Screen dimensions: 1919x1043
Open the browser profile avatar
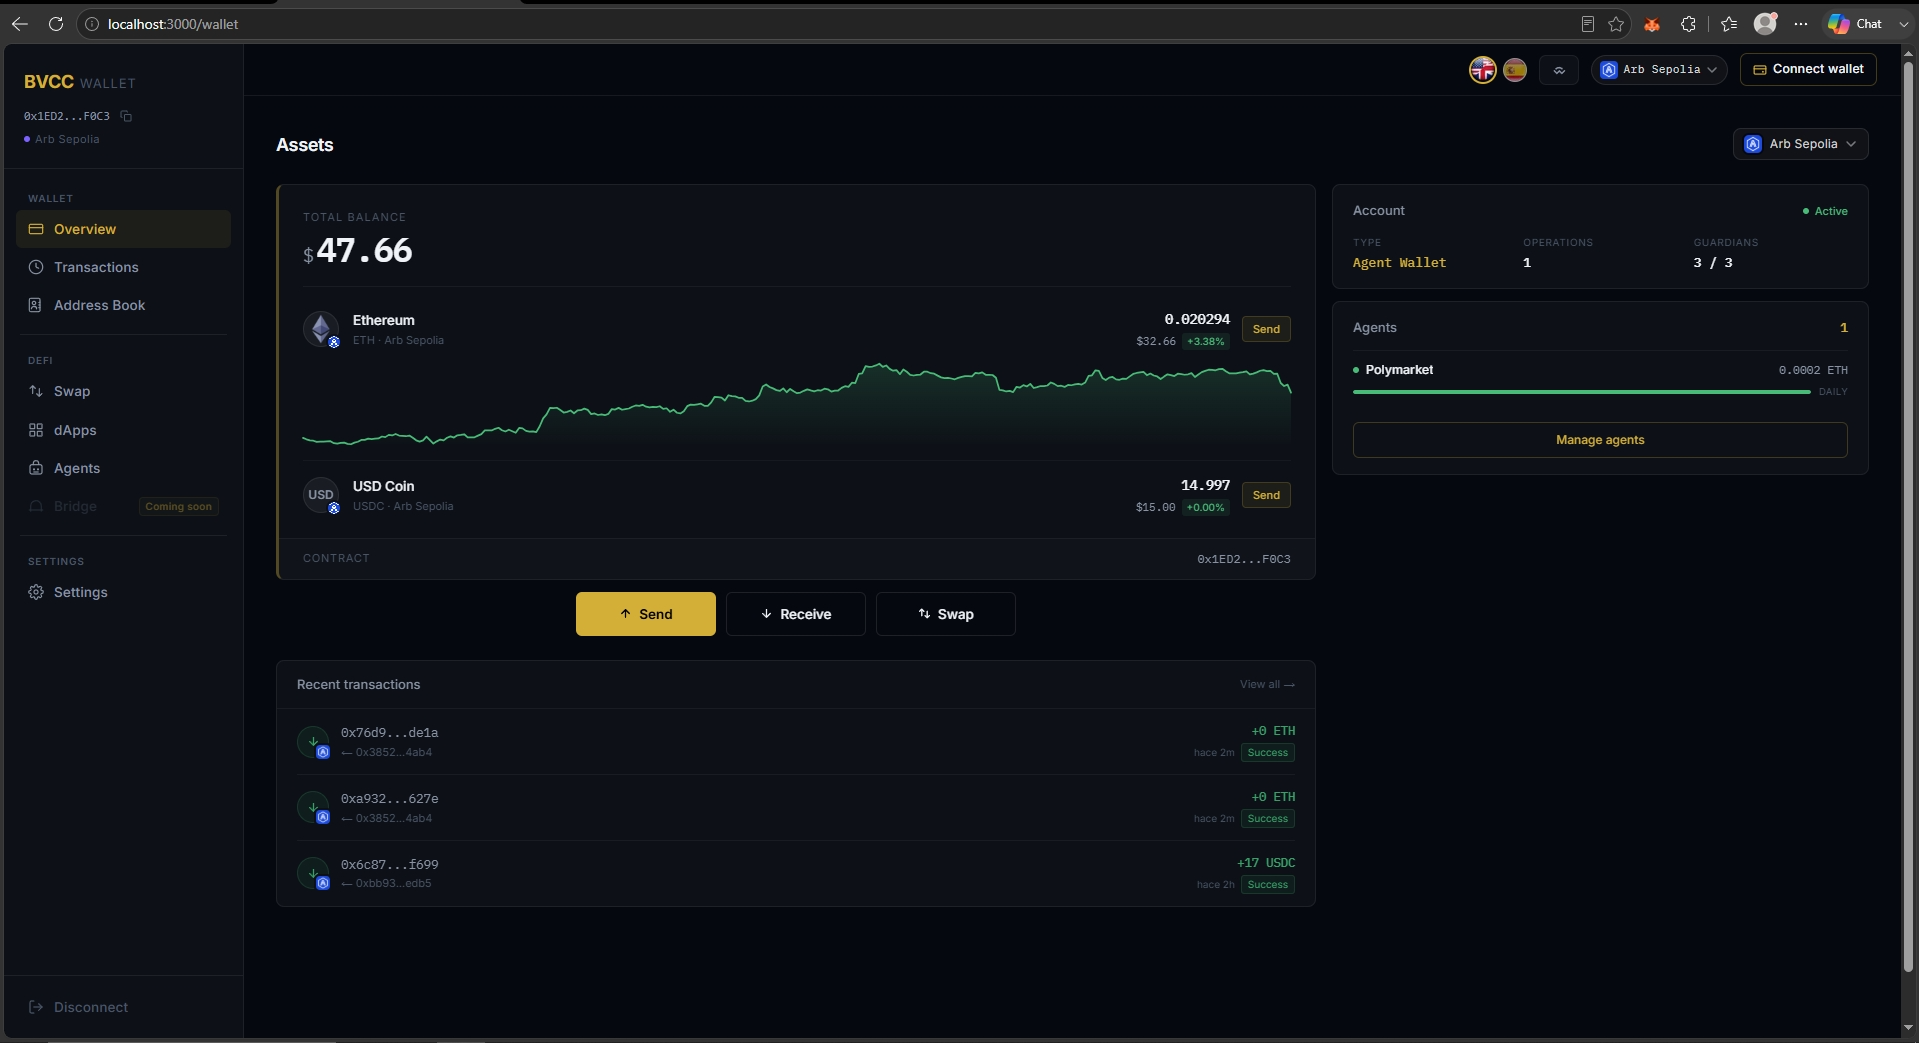click(x=1765, y=23)
